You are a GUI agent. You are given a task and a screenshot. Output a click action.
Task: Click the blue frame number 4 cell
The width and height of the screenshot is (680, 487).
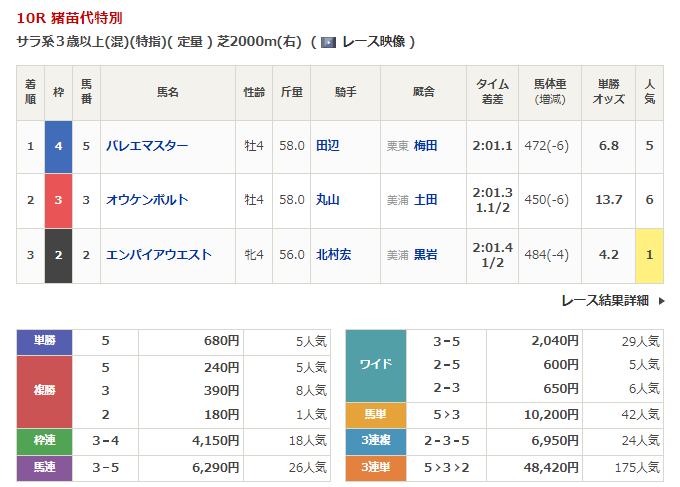click(x=58, y=146)
